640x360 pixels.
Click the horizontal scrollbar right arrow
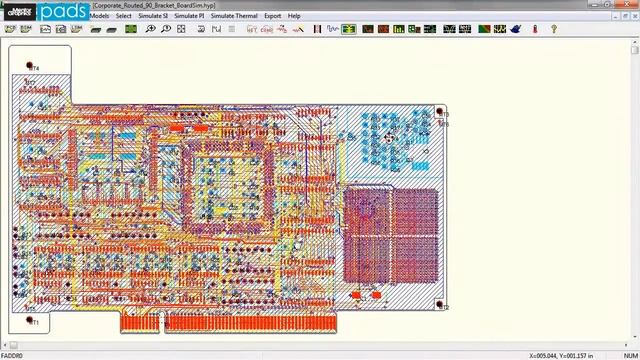[626, 345]
